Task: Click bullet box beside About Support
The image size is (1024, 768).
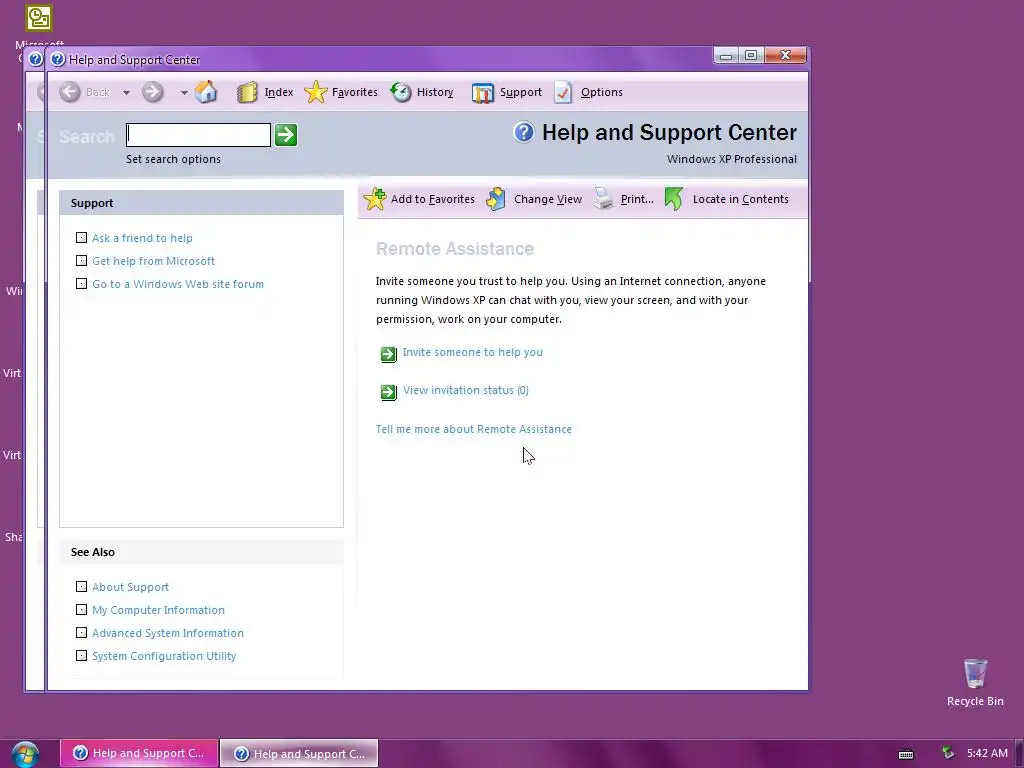Action: pyautogui.click(x=81, y=586)
